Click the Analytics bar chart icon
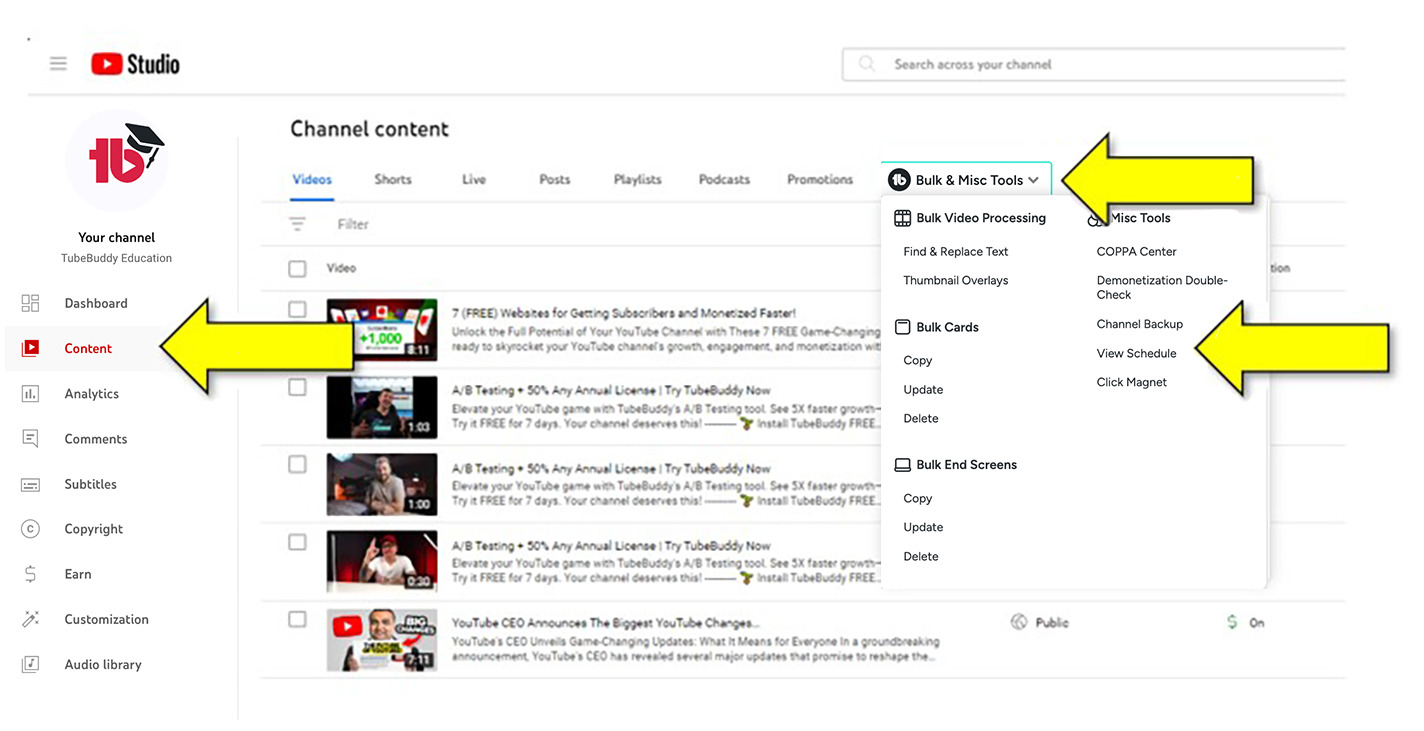The width and height of the screenshot is (1424, 731). tap(30, 394)
